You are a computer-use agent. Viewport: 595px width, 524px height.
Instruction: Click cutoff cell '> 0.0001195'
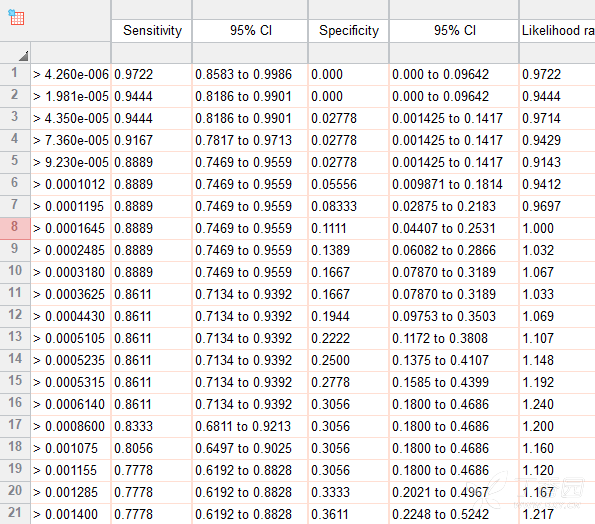pyautogui.click(x=71, y=206)
